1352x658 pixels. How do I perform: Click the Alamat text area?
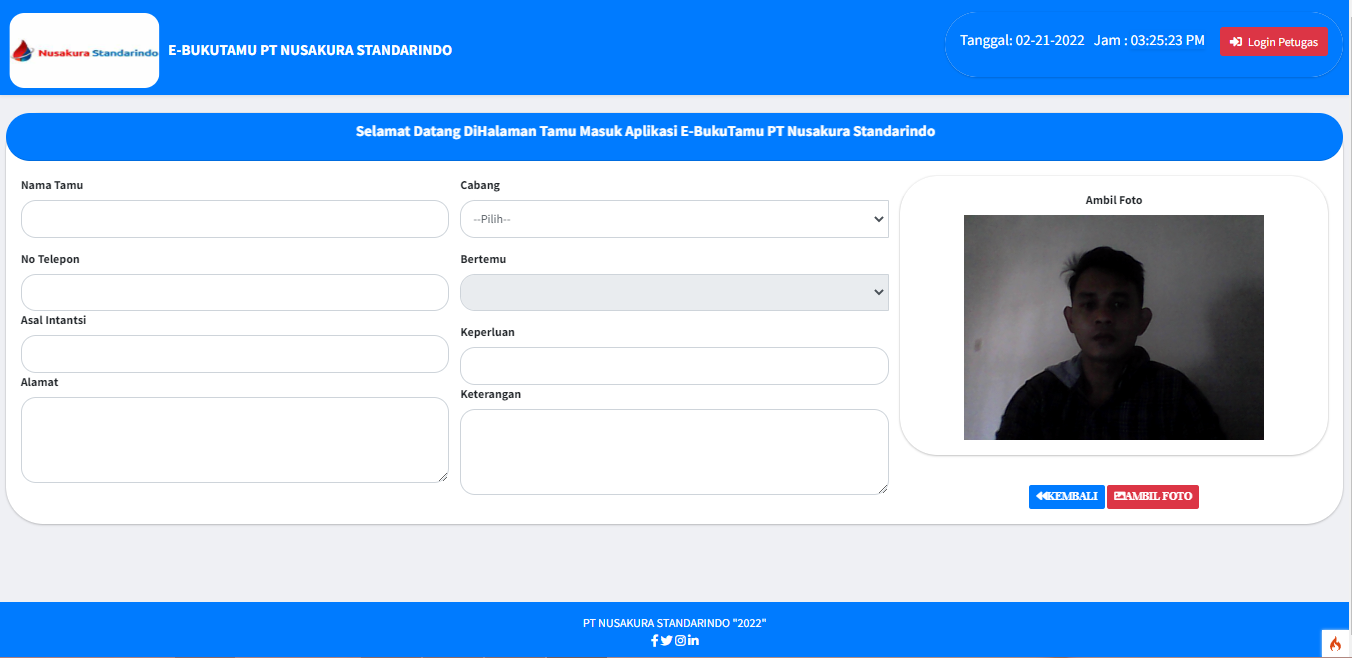(x=234, y=440)
